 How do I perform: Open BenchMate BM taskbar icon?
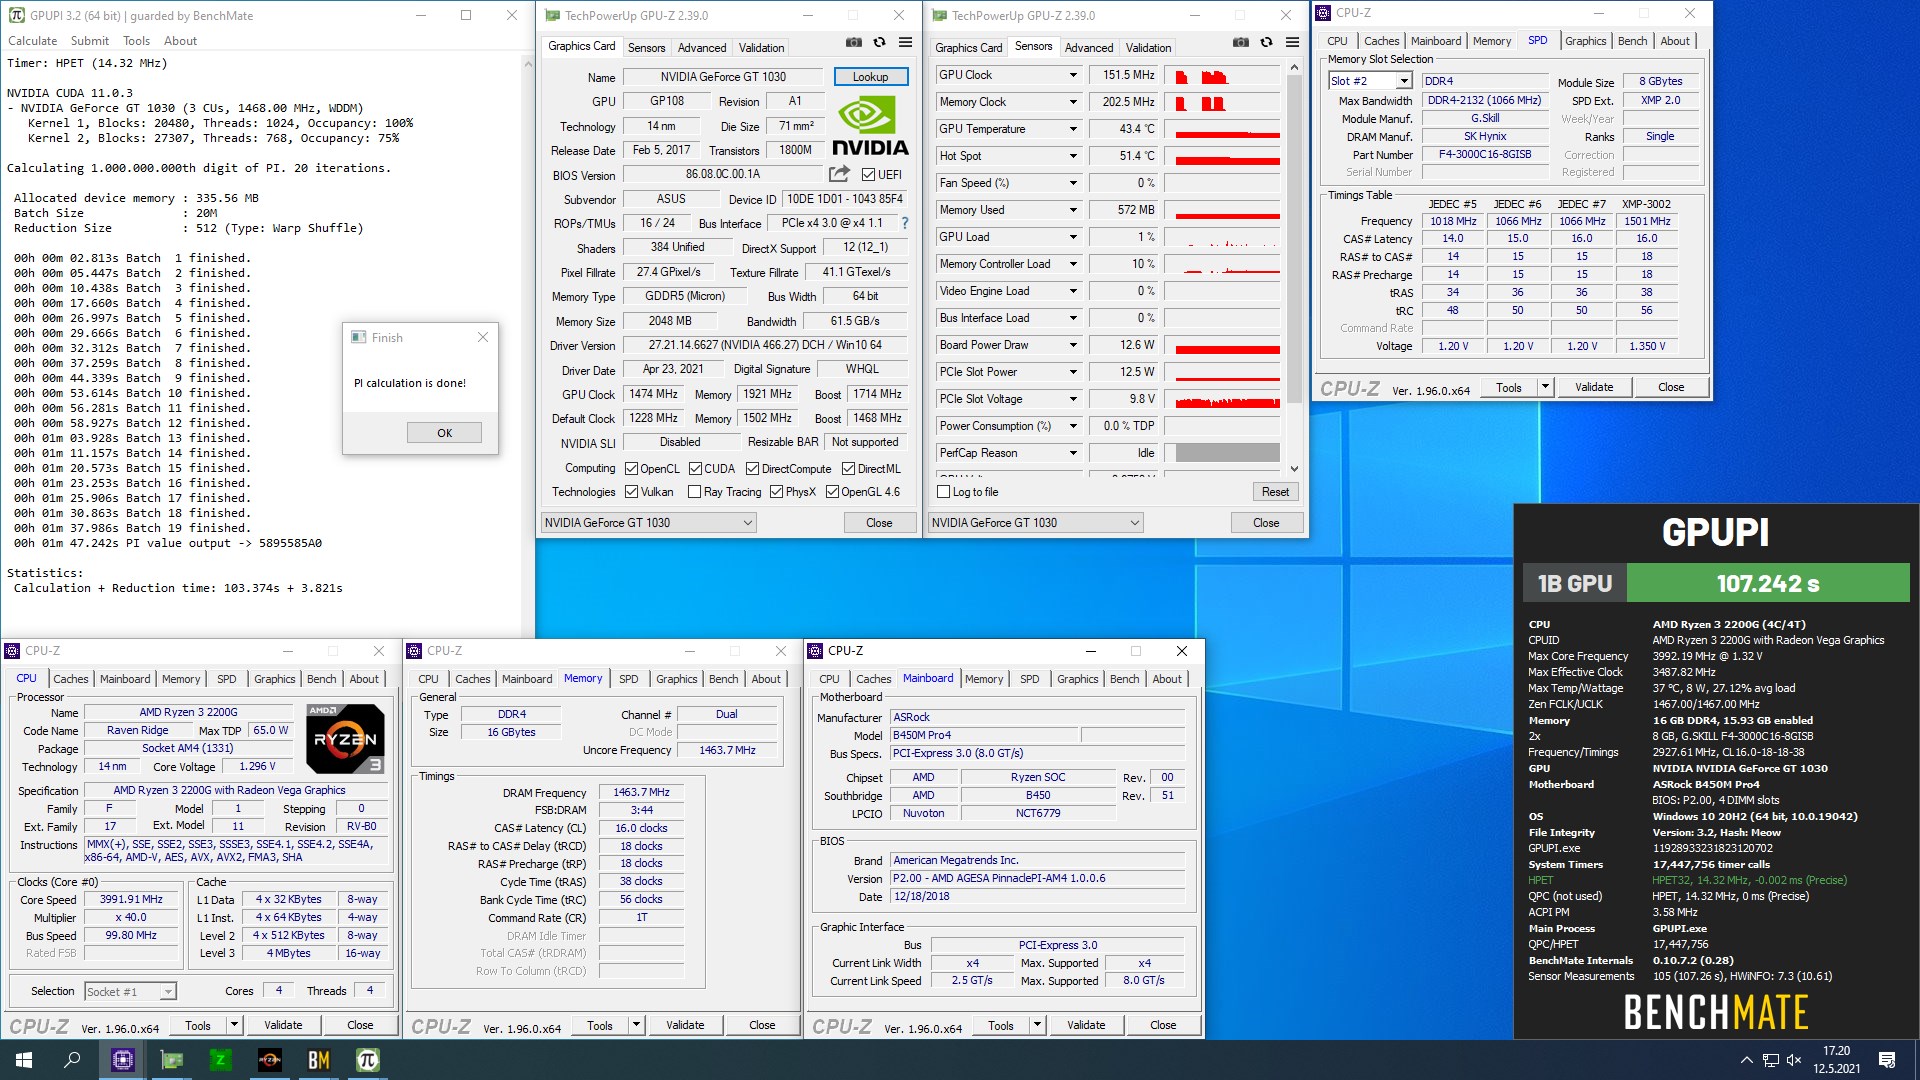(318, 1060)
